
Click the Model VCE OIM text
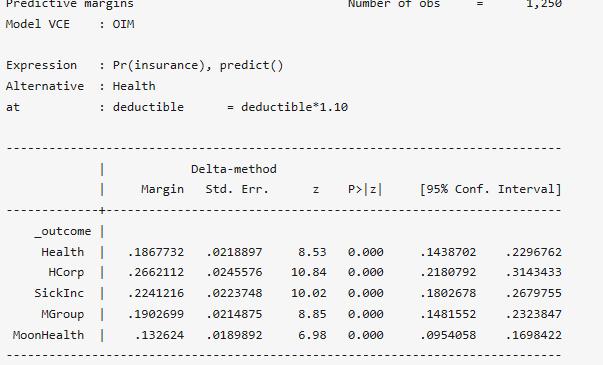pyautogui.click(x=70, y=24)
